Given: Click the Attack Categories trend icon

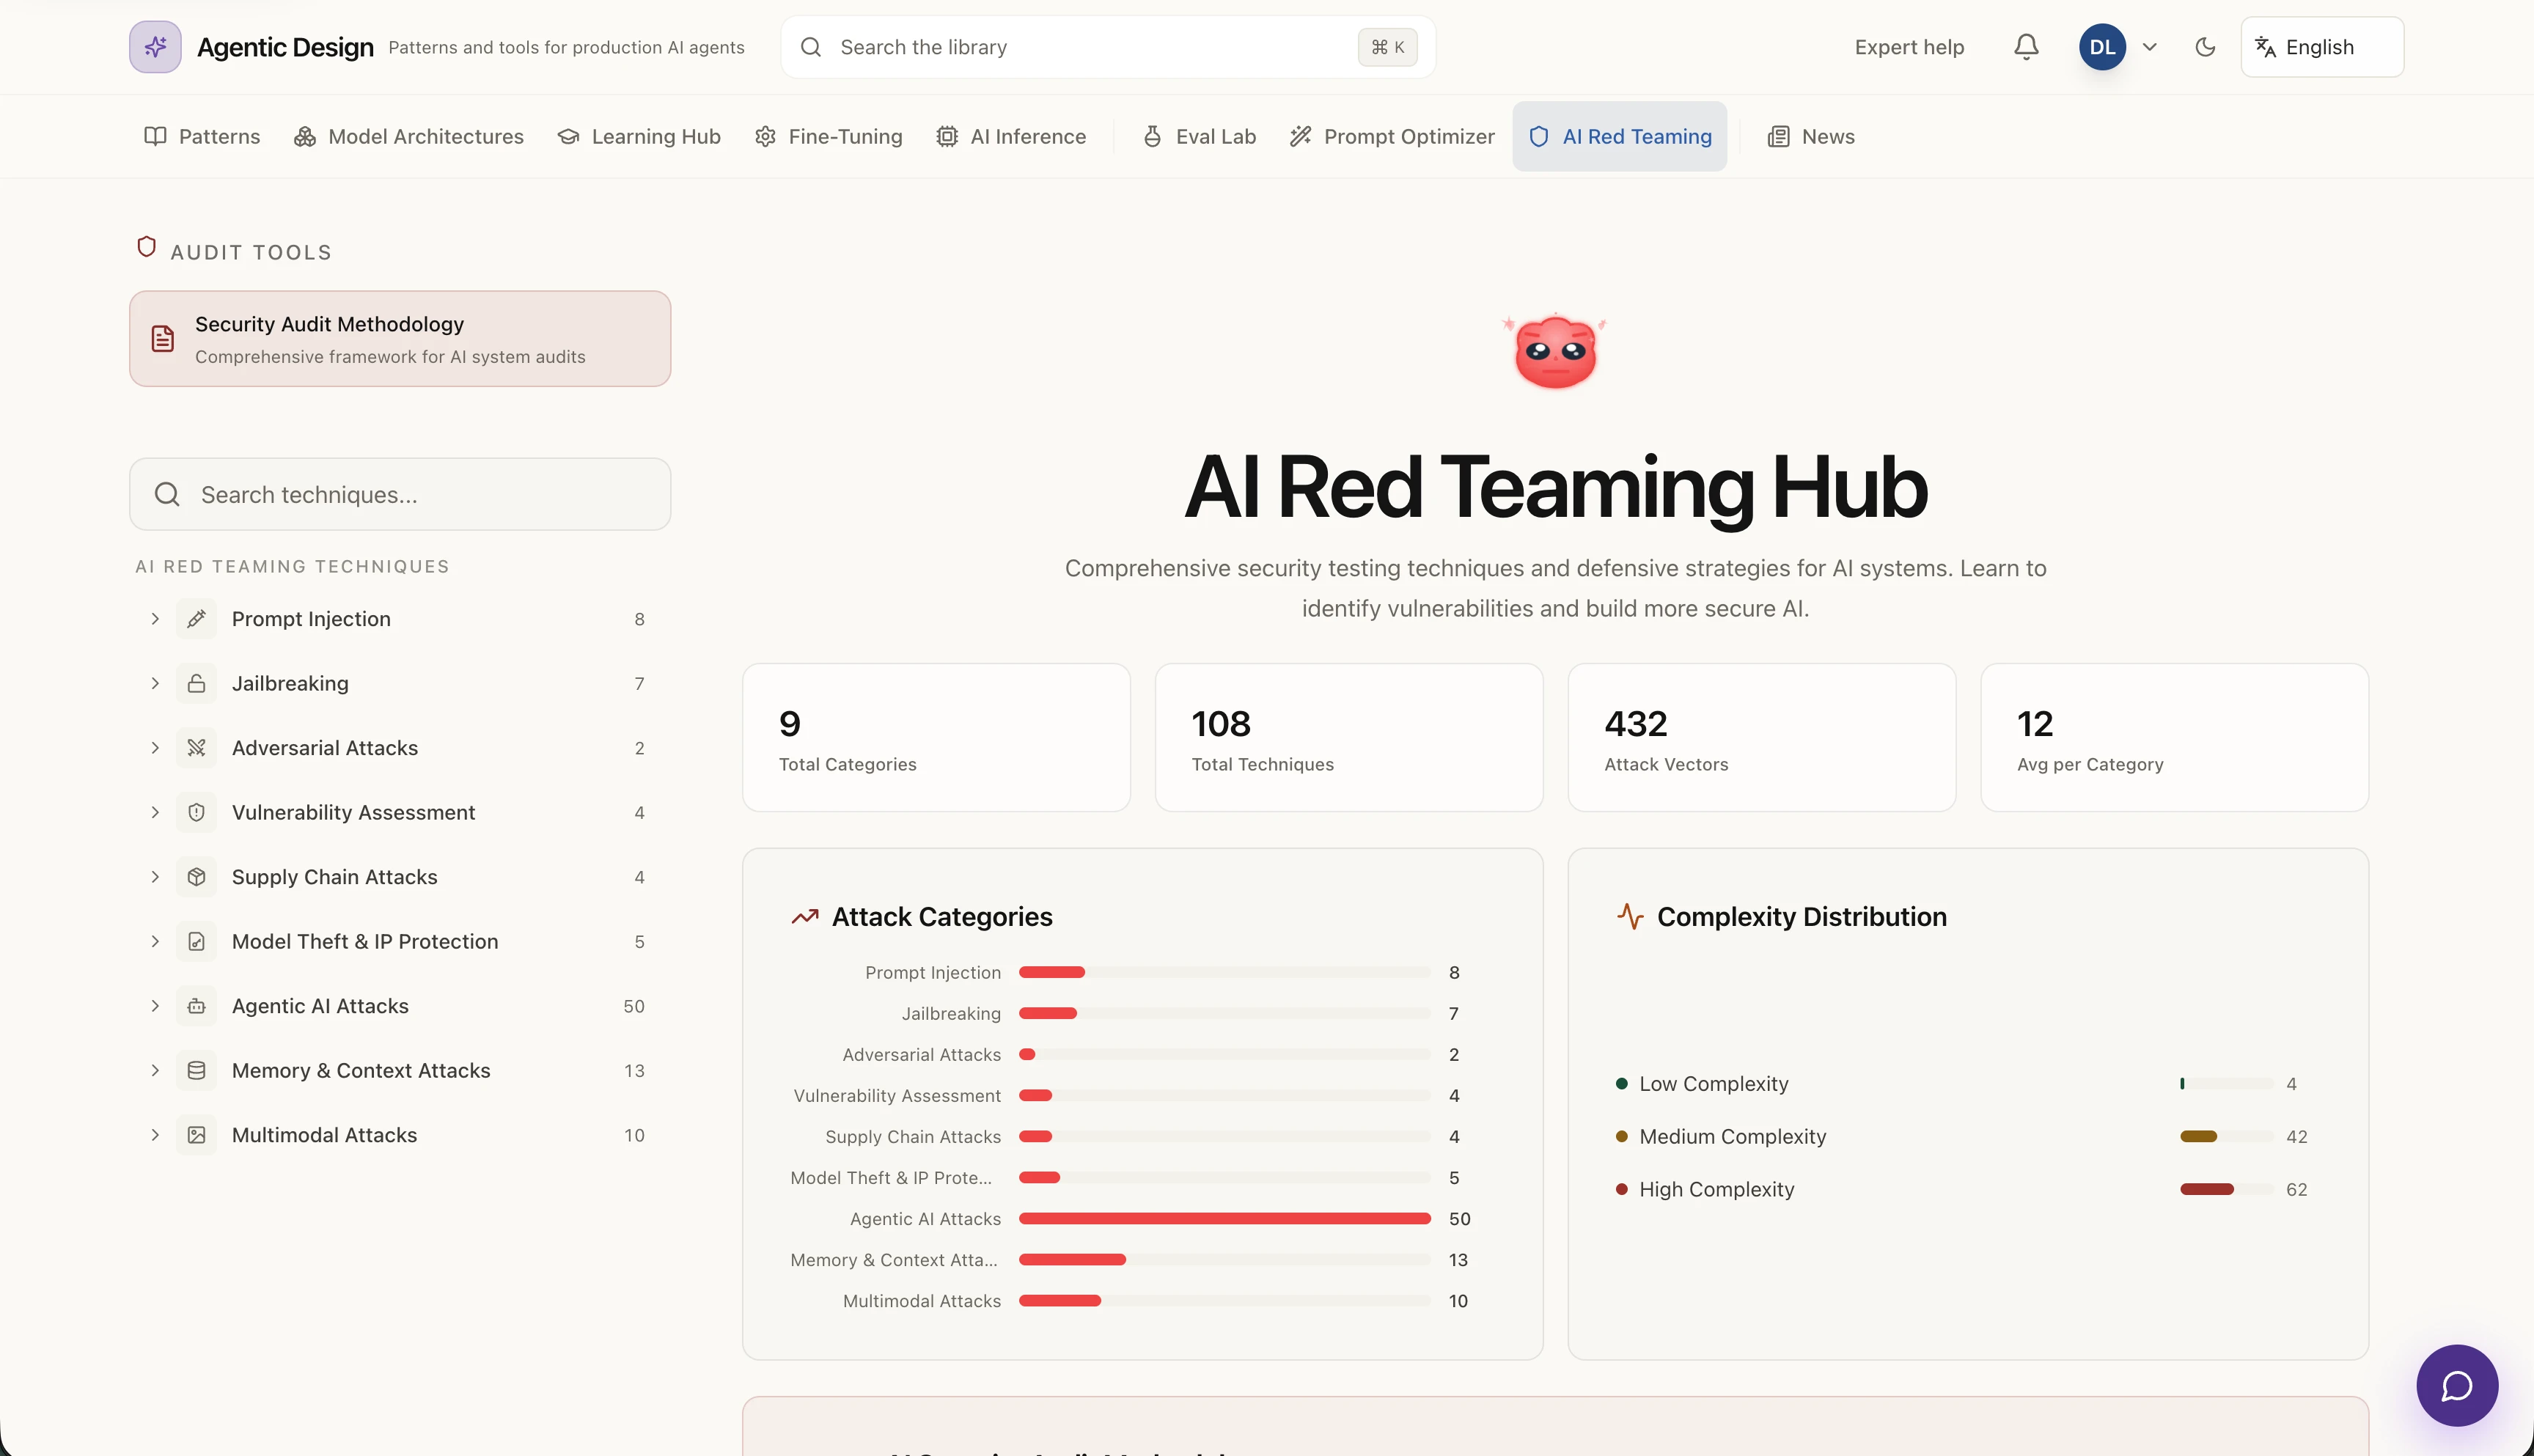Looking at the screenshot, I should click(805, 917).
